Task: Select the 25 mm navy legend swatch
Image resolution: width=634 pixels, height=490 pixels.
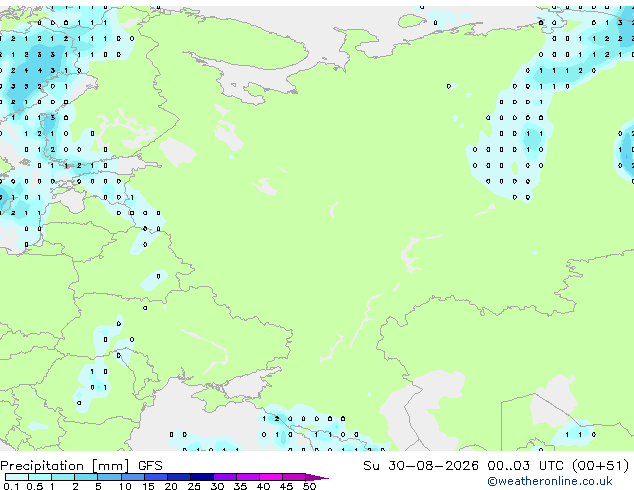Action: pyautogui.click(x=201, y=477)
